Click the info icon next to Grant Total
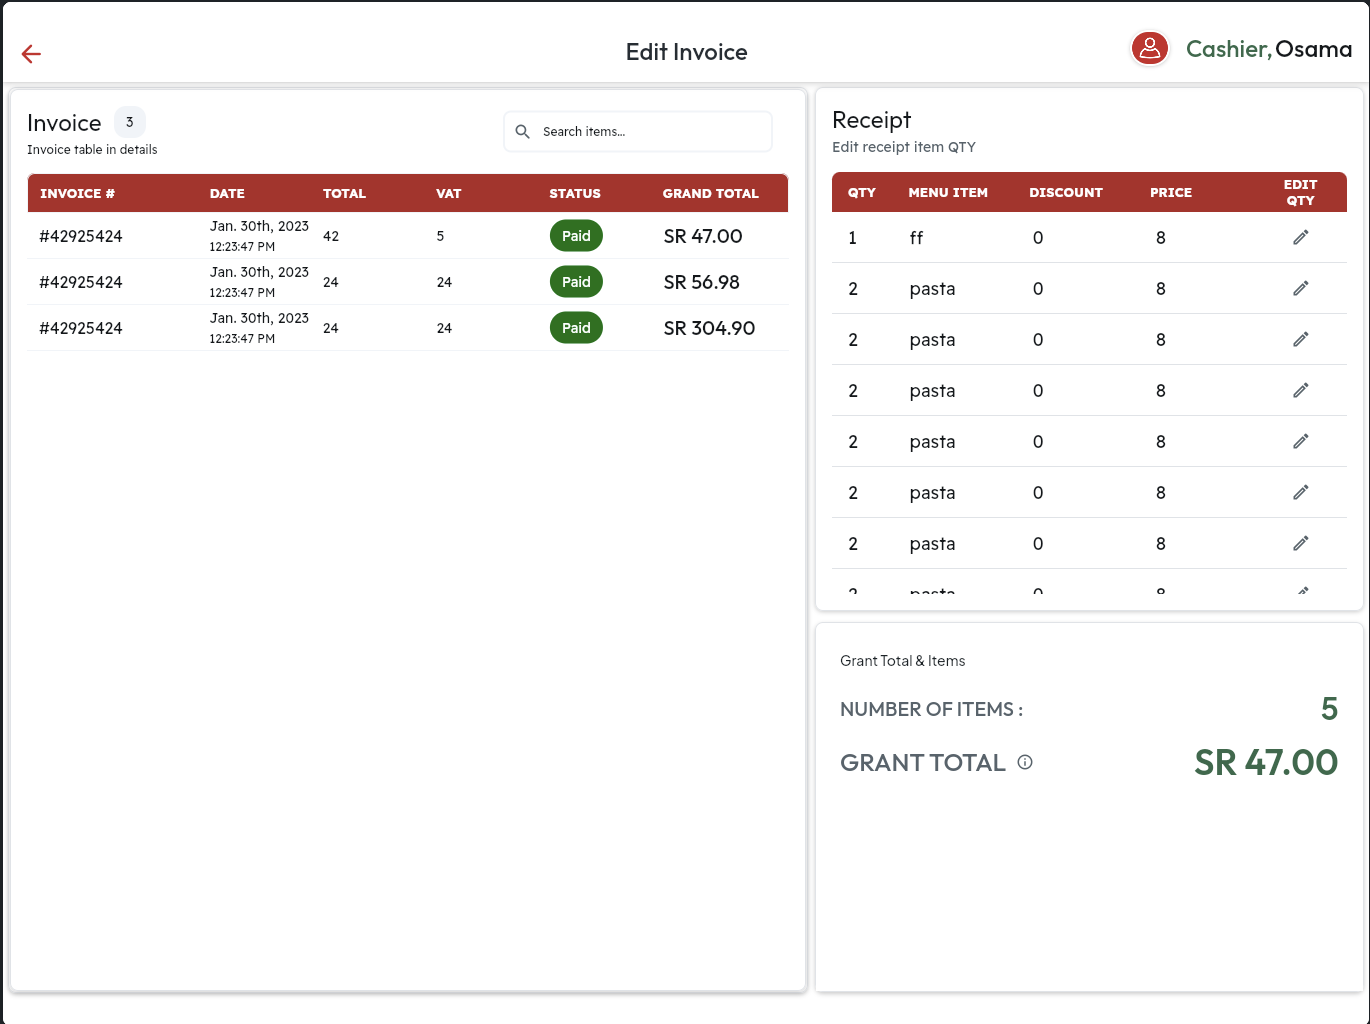 point(1025,762)
